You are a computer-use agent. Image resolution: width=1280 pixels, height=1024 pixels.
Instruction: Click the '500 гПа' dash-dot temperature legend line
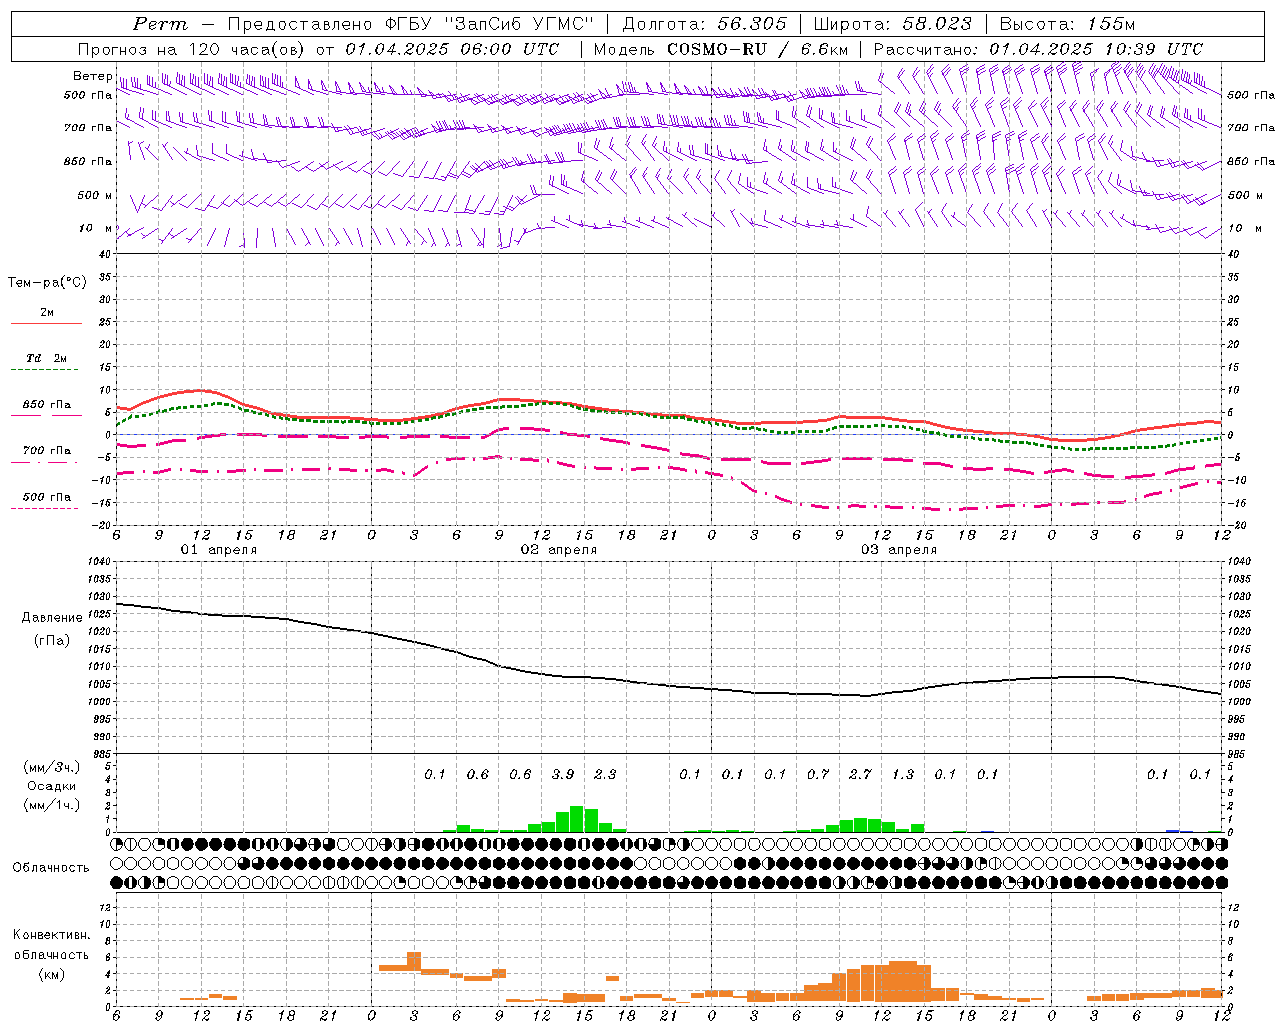point(45,509)
